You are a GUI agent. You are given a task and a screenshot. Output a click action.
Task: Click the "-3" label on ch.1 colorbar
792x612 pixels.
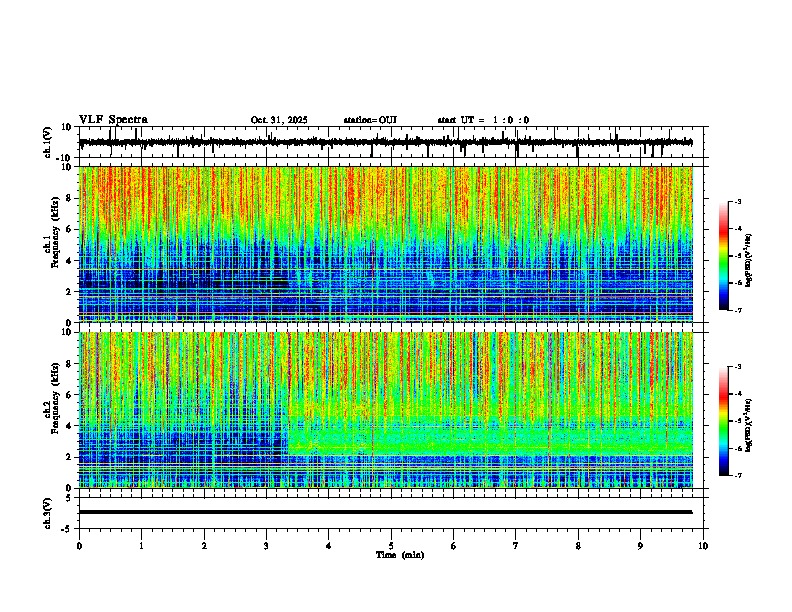point(737,201)
